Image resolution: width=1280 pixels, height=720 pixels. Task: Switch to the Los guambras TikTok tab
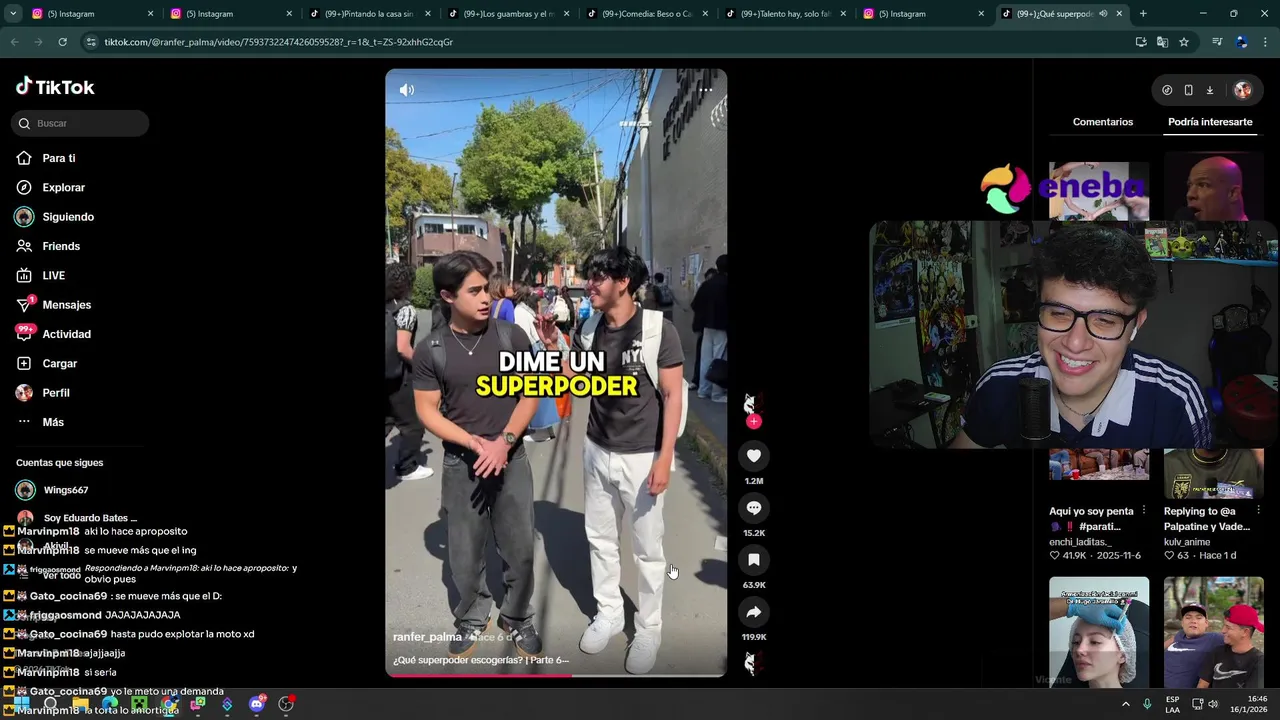point(507,14)
